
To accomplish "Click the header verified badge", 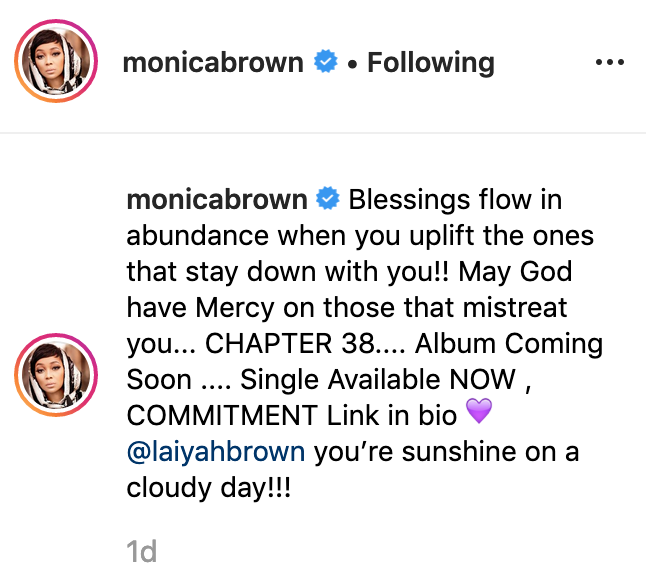I will tap(324, 63).
